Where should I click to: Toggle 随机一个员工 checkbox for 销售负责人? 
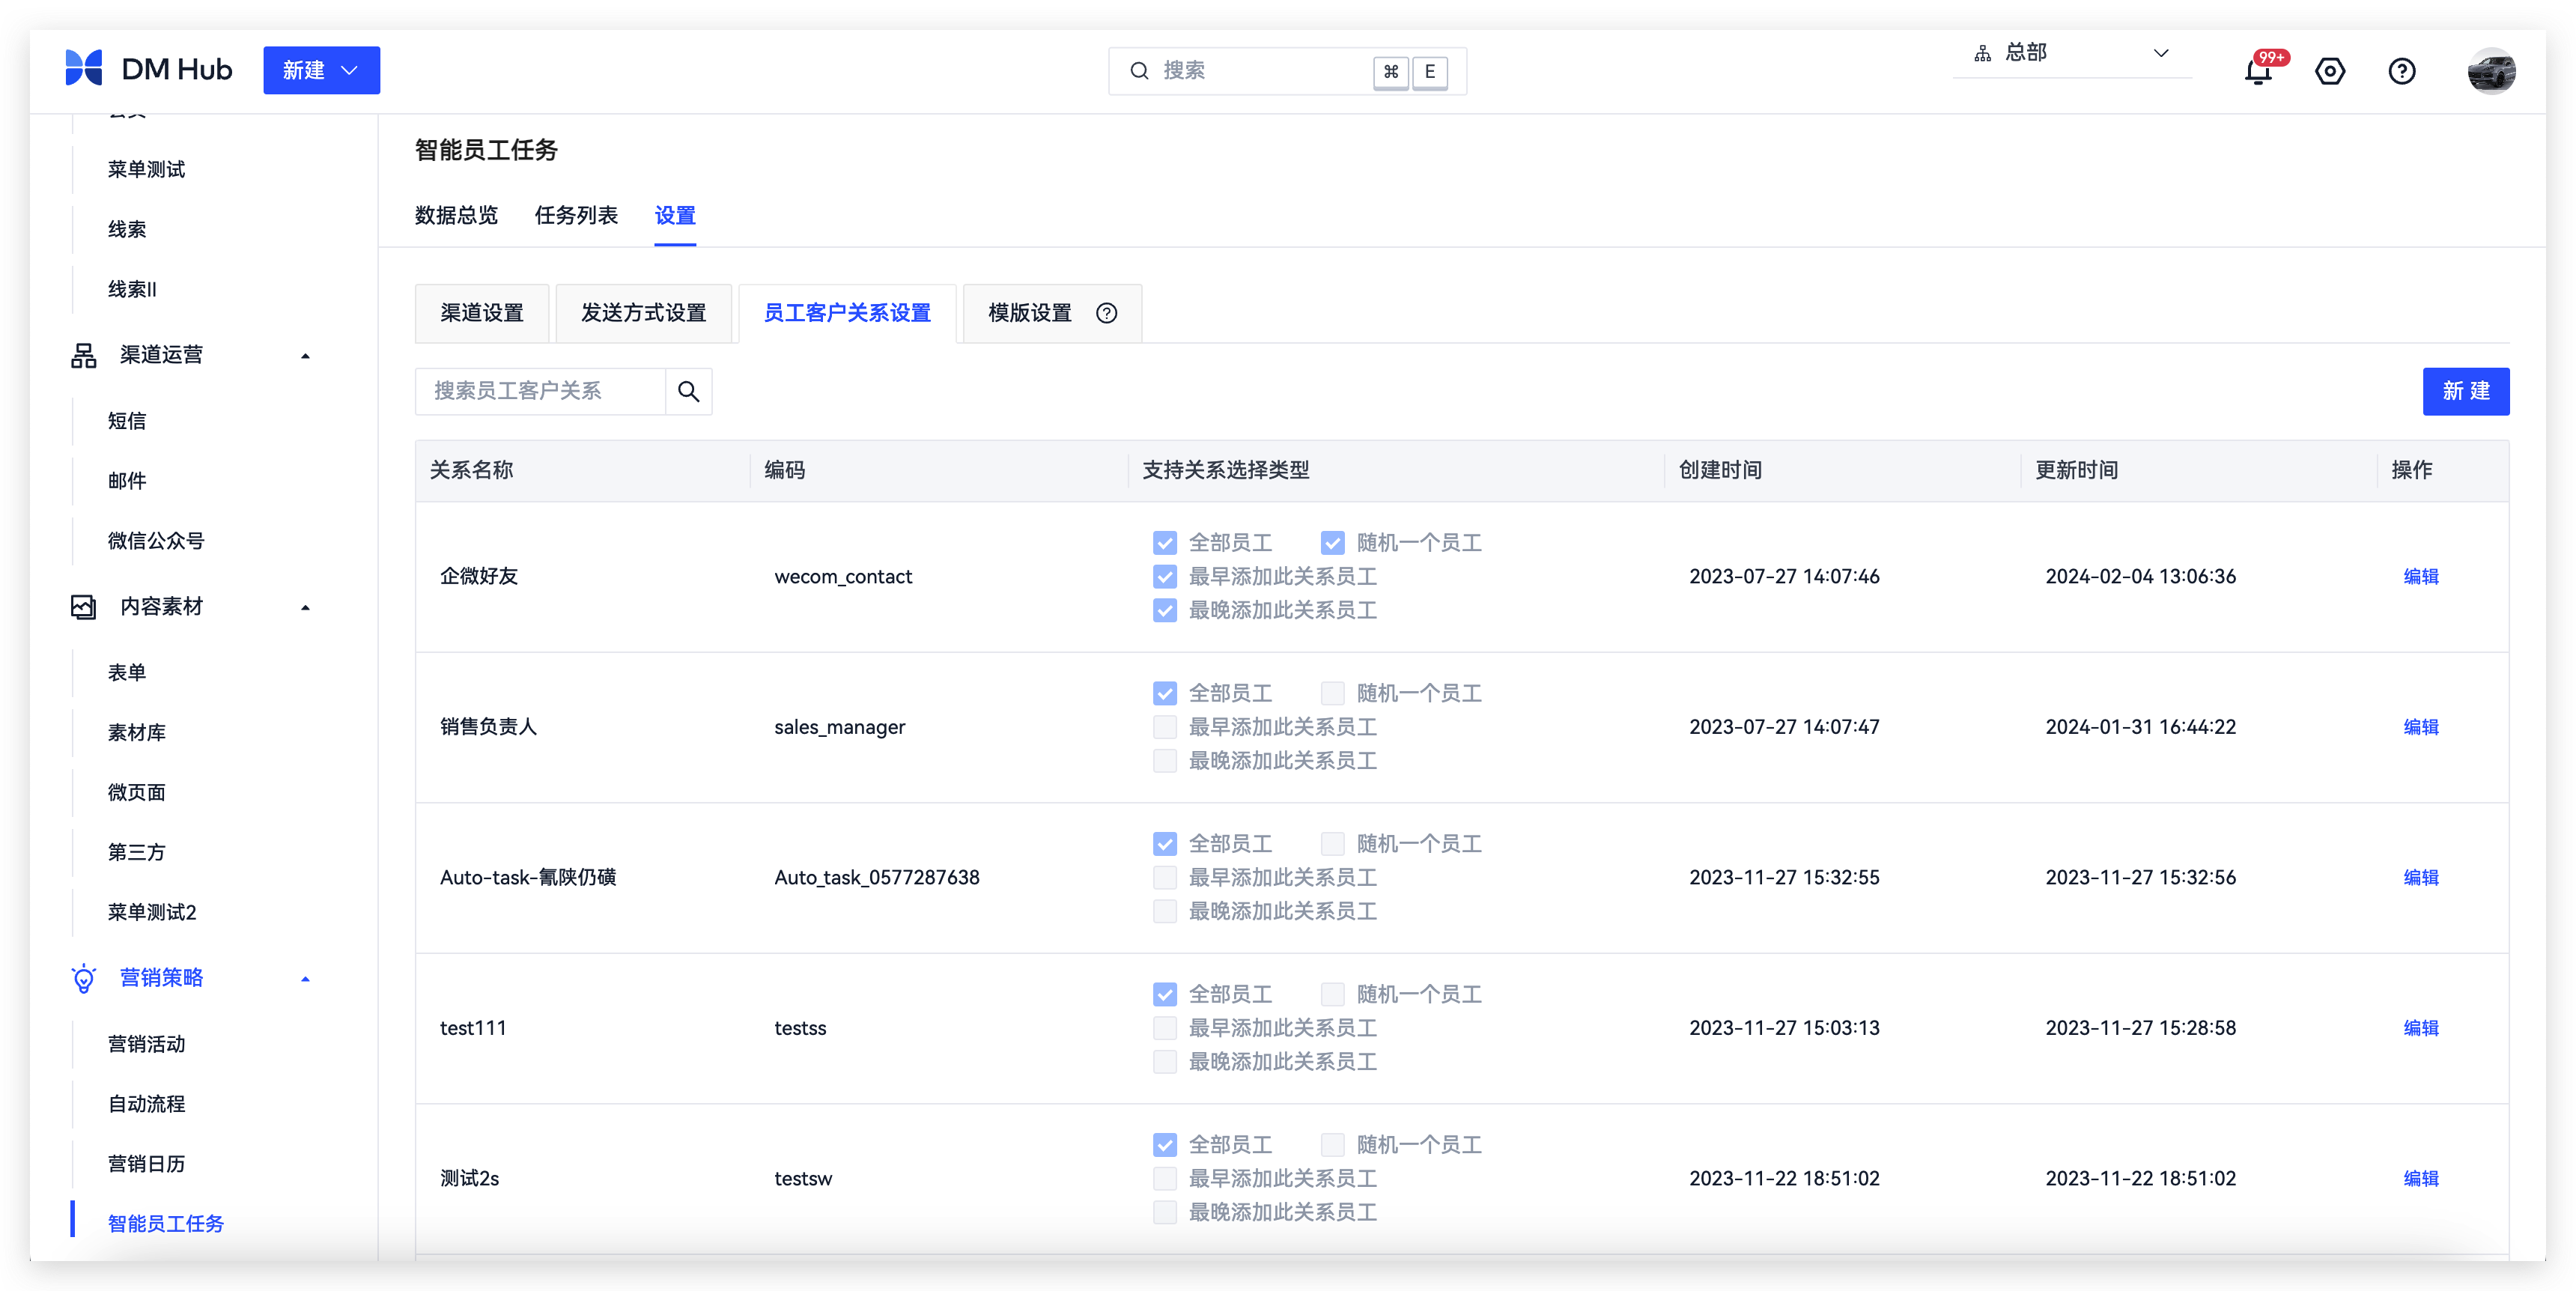point(1332,693)
